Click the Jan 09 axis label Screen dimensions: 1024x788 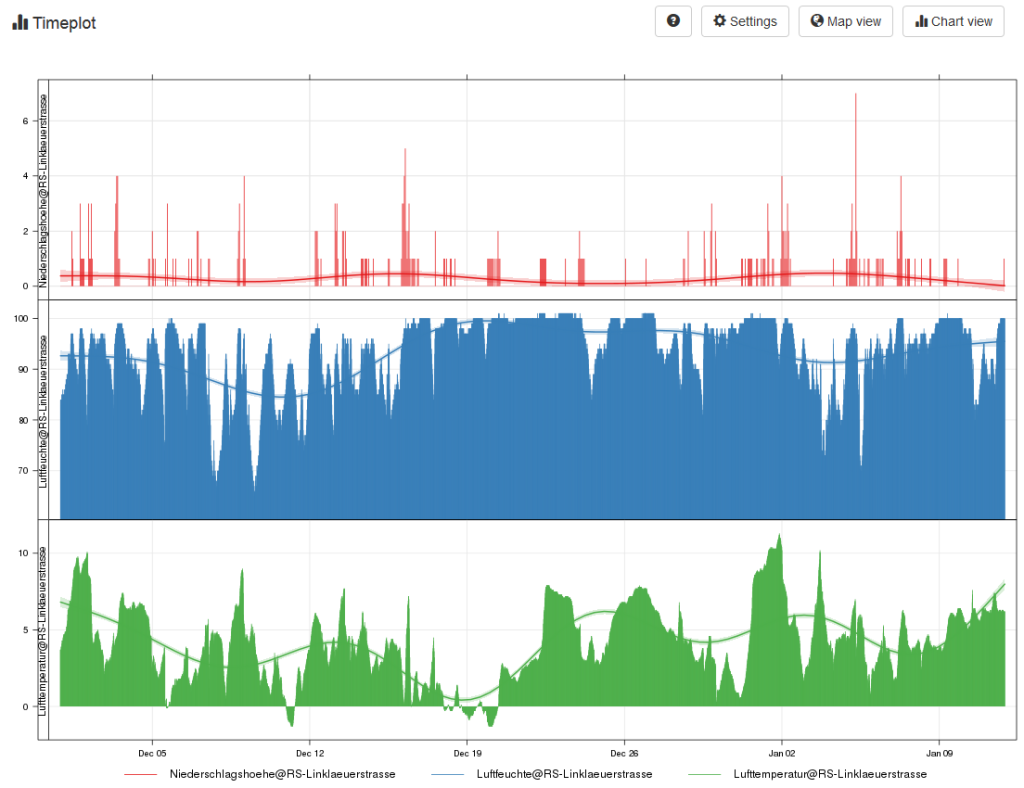point(939,753)
